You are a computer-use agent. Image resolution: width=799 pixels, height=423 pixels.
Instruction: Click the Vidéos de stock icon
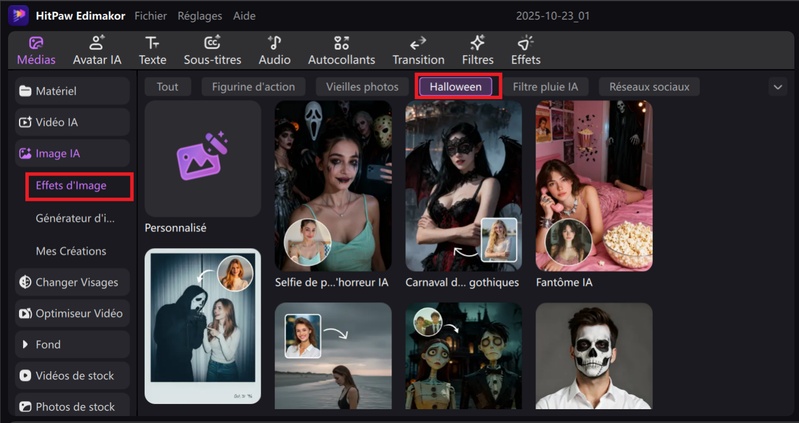click(25, 376)
